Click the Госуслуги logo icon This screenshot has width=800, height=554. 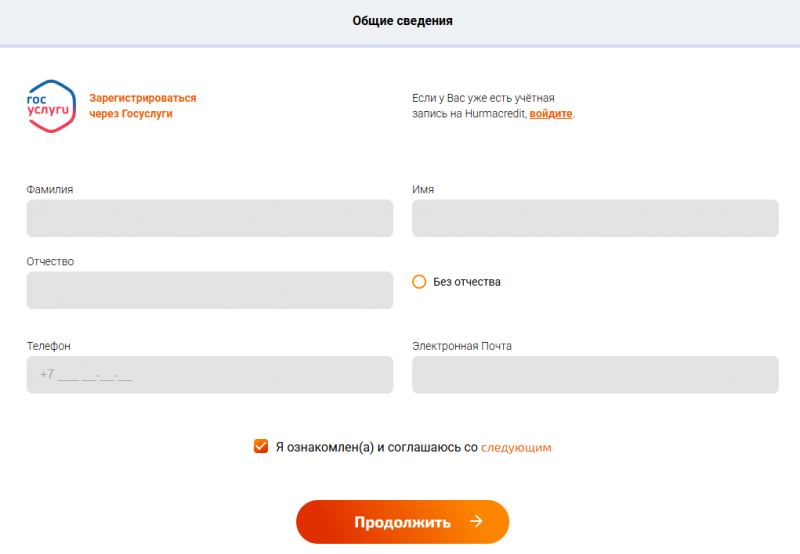[51, 104]
